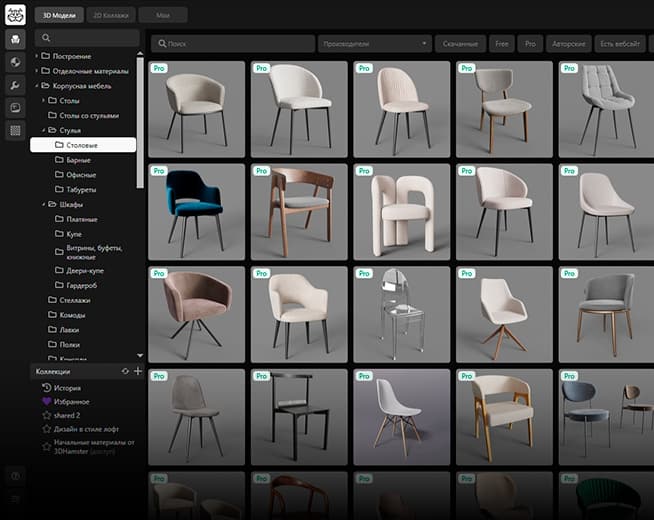Image resolution: width=654 pixels, height=520 pixels.
Task: Open История collection with clock icon
Action: (68, 387)
